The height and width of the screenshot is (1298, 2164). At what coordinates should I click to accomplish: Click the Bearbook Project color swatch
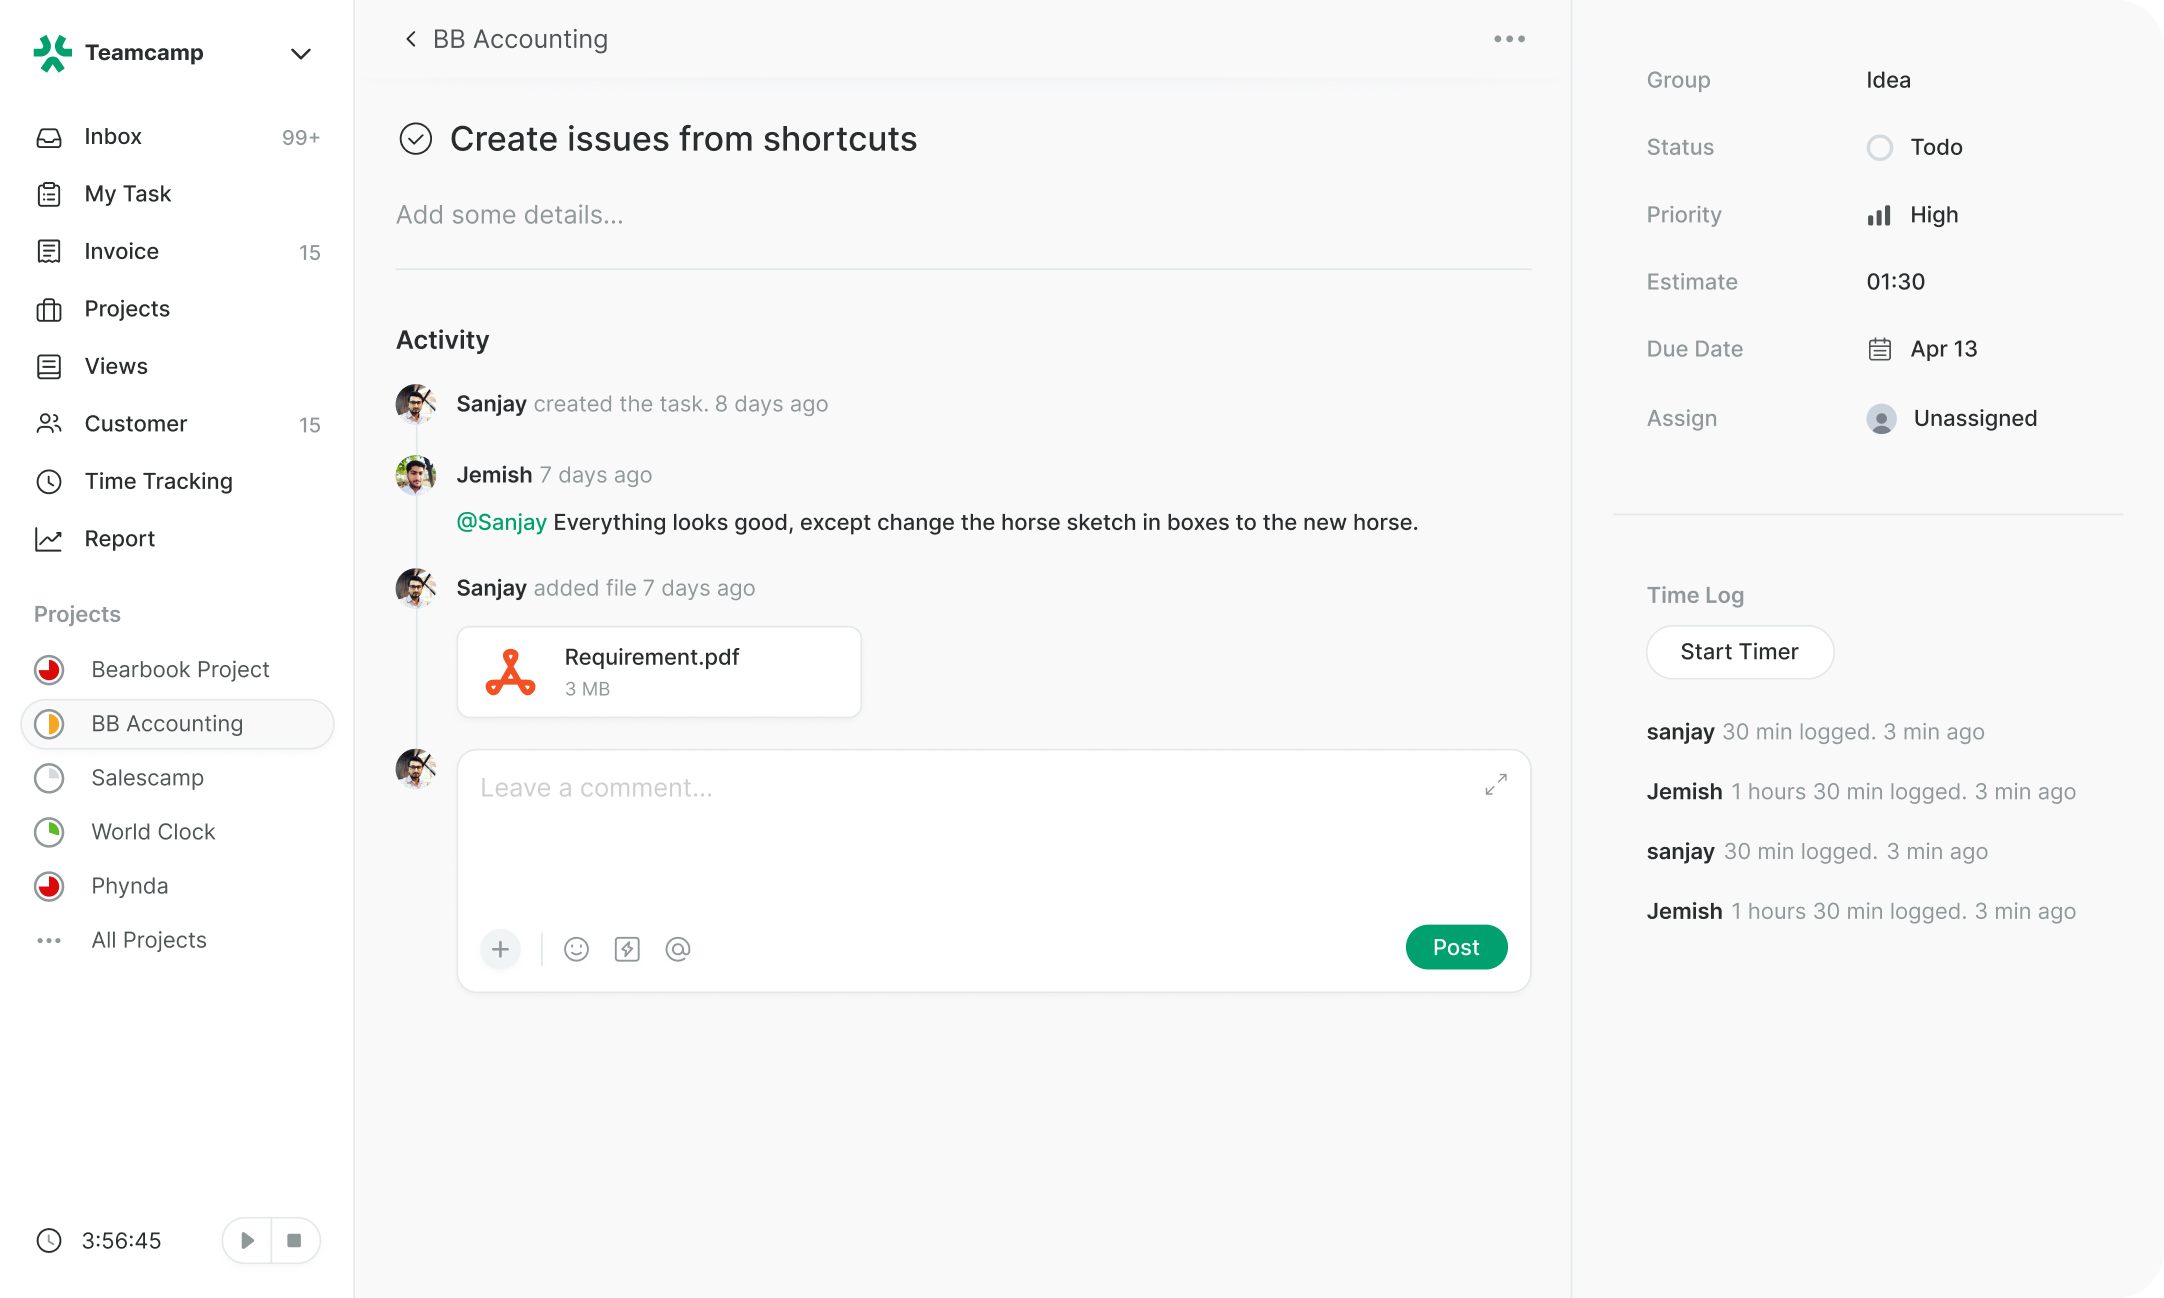pyautogui.click(x=49, y=670)
